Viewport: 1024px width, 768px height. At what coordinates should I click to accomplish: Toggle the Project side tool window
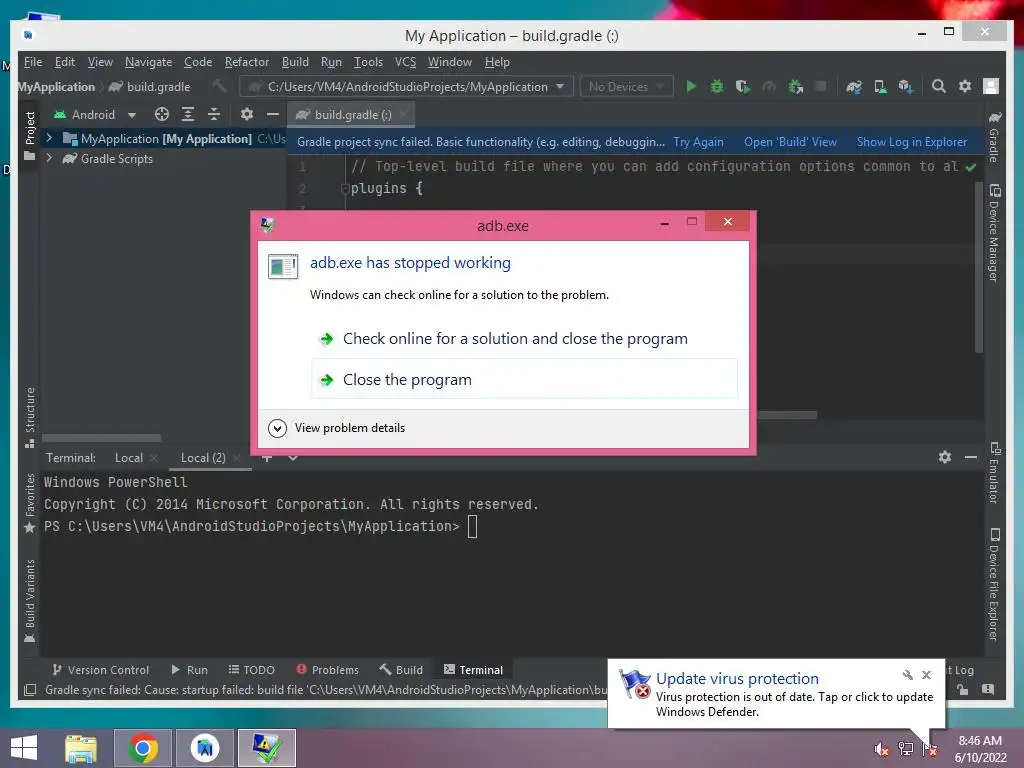pos(29,136)
